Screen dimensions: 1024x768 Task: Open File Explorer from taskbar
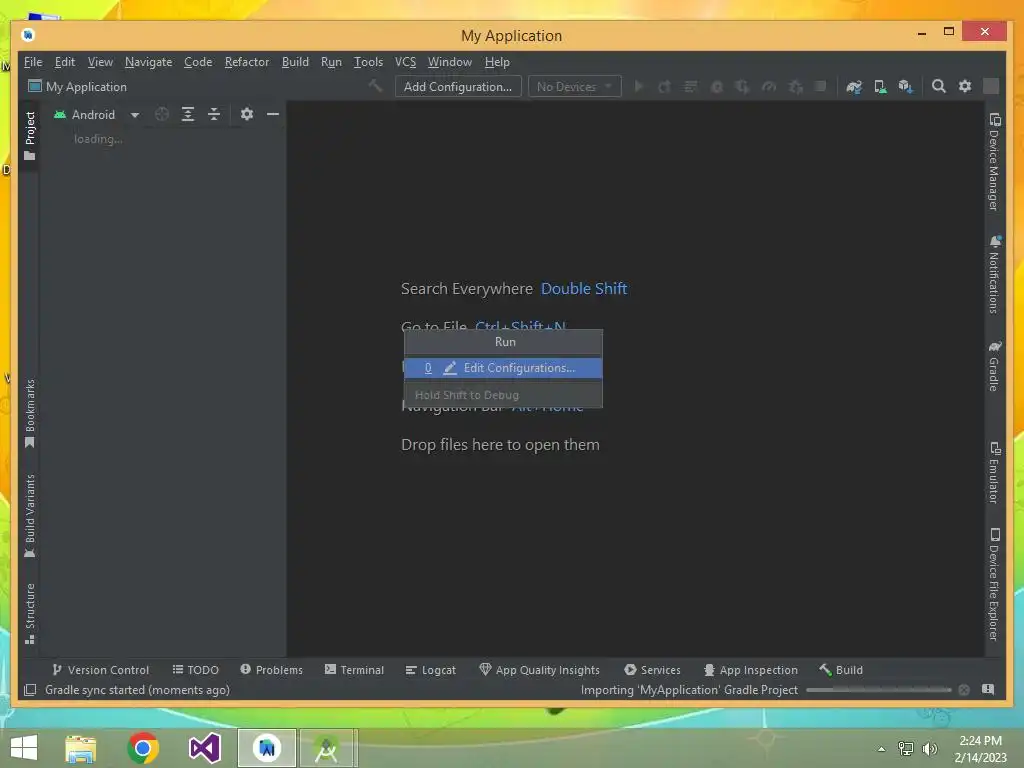coord(81,748)
